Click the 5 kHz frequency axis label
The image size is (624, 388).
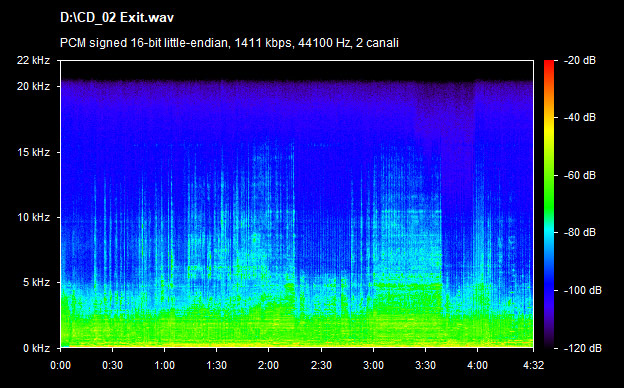tap(37, 283)
